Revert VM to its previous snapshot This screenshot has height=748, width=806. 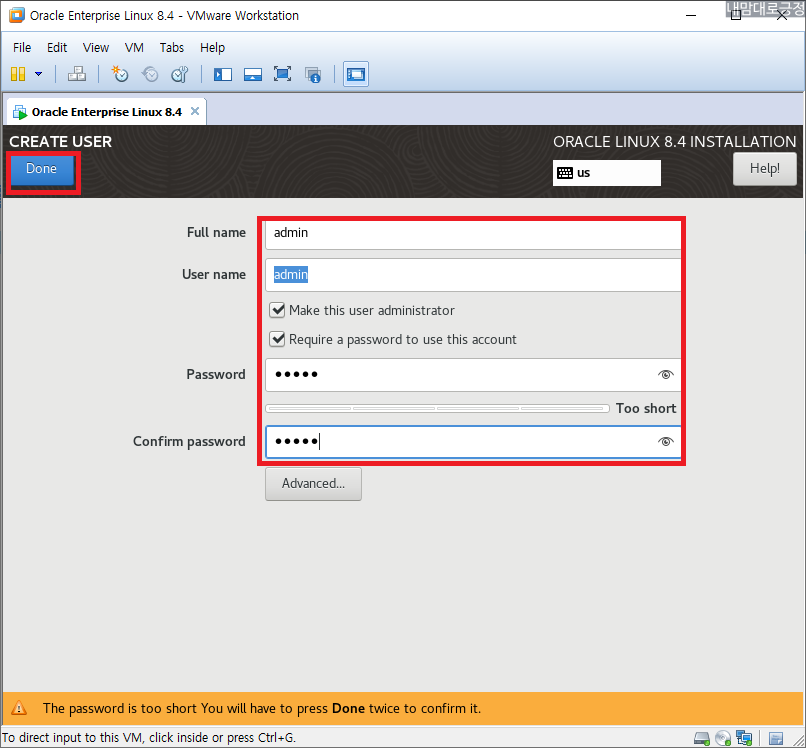[150, 74]
